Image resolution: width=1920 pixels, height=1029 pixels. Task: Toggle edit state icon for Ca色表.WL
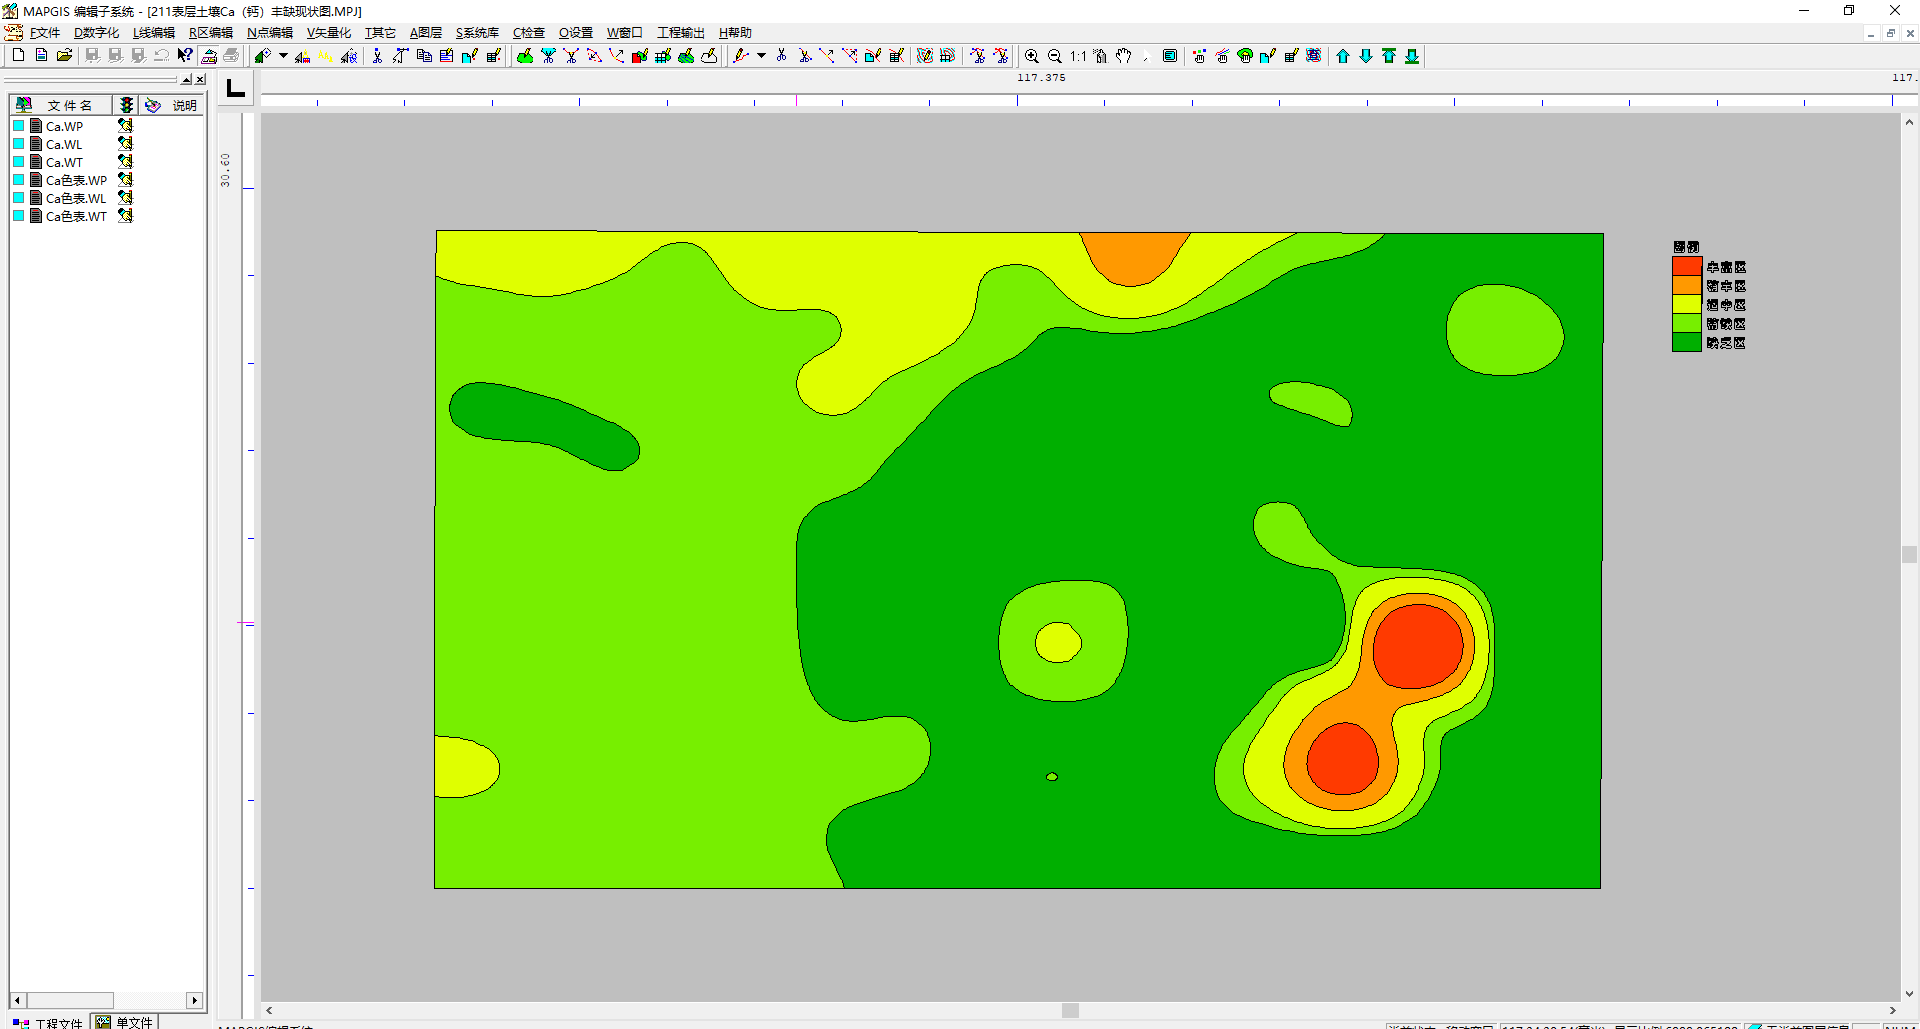click(x=125, y=198)
